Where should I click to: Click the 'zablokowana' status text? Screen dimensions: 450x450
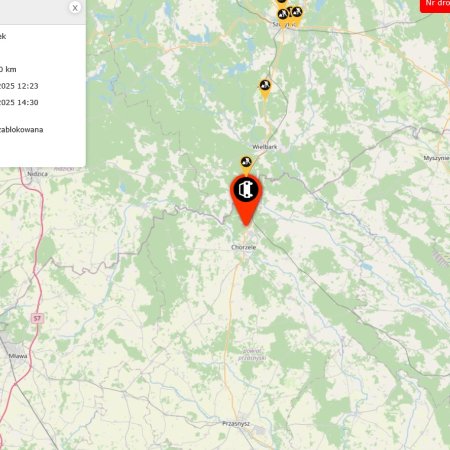[21, 130]
